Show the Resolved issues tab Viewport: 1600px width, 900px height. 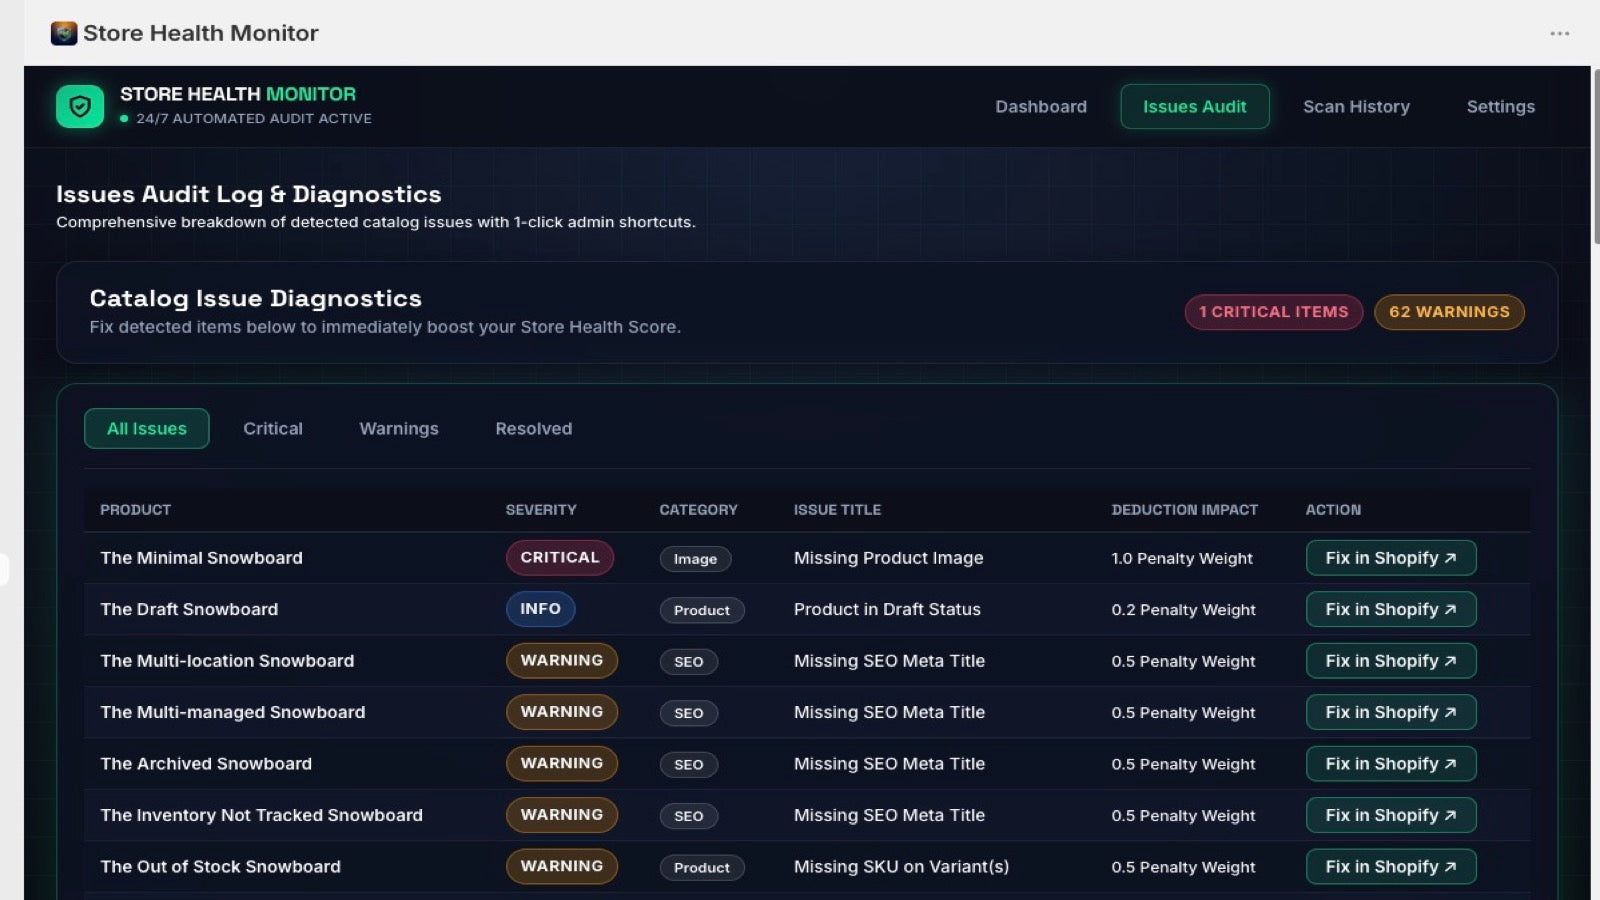tap(533, 428)
